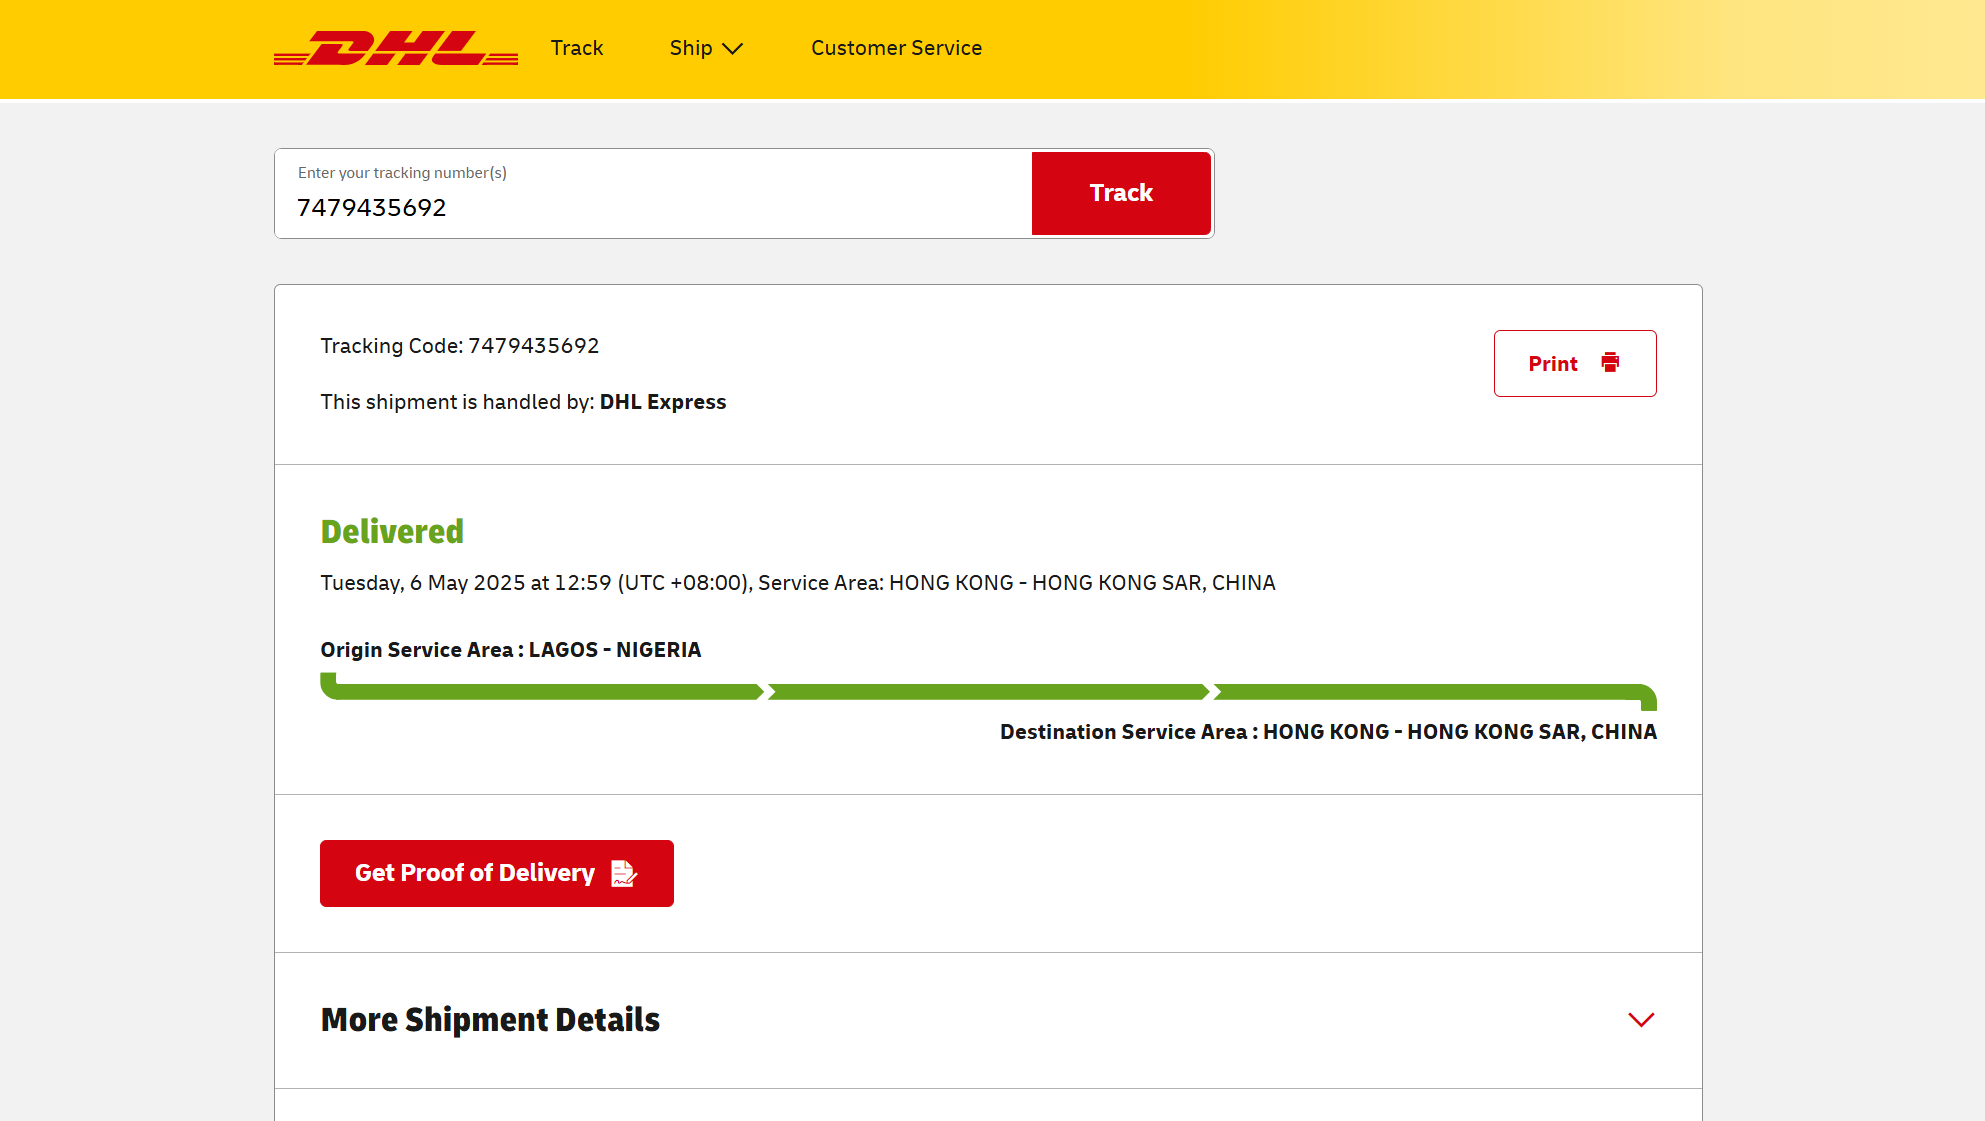Viewport: 1985px width, 1121px height.
Task: Expand More Shipment Details chevron
Action: pos(1641,1020)
